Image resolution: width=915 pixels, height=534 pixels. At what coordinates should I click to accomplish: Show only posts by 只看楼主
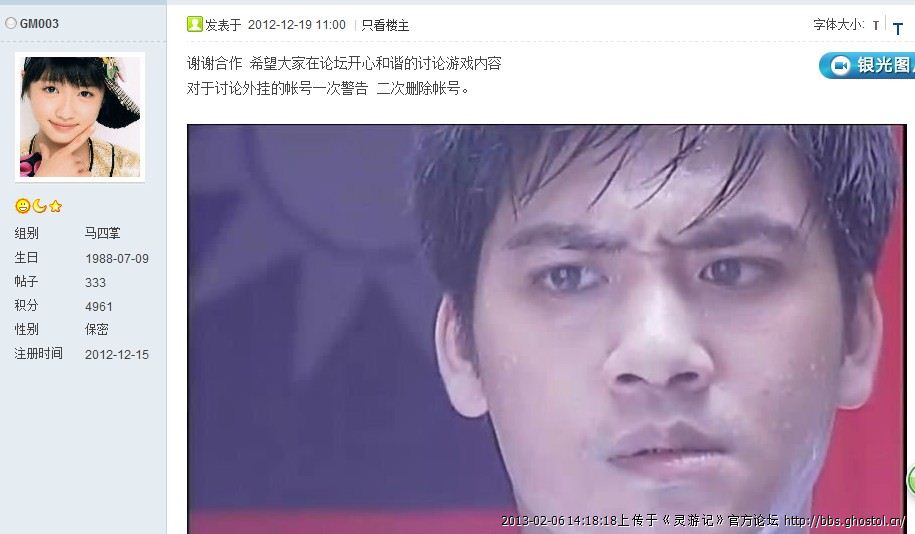click(385, 25)
